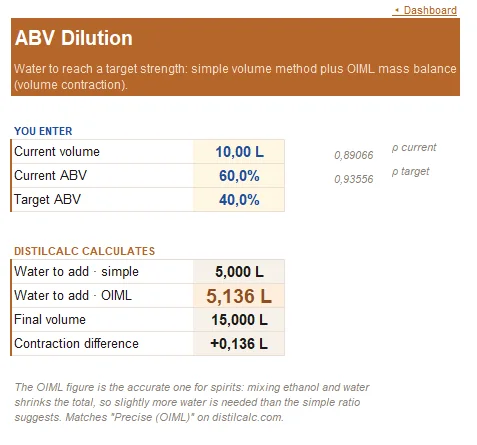Select the Current volume input 10,00 L

(239, 152)
